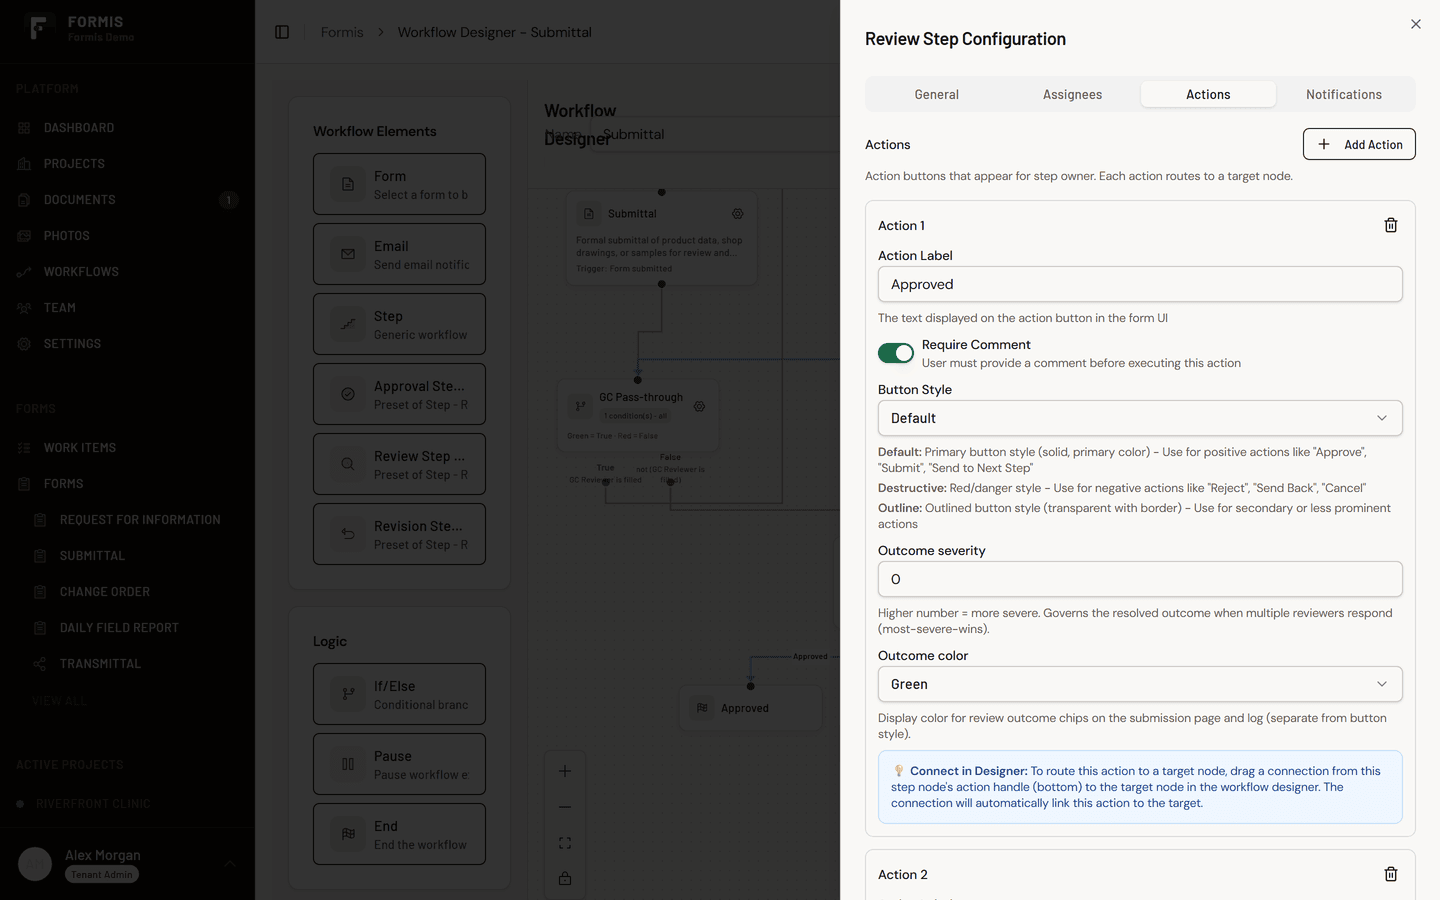Click the Formis breadcrumb link
This screenshot has width=1440, height=900.
pos(342,32)
